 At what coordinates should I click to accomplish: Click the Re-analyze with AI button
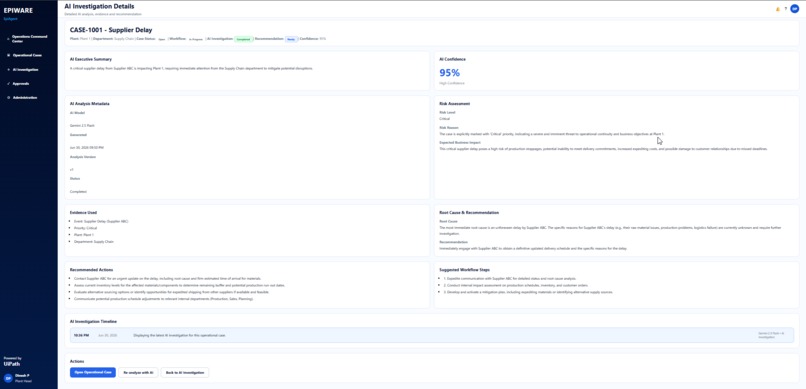(138, 372)
